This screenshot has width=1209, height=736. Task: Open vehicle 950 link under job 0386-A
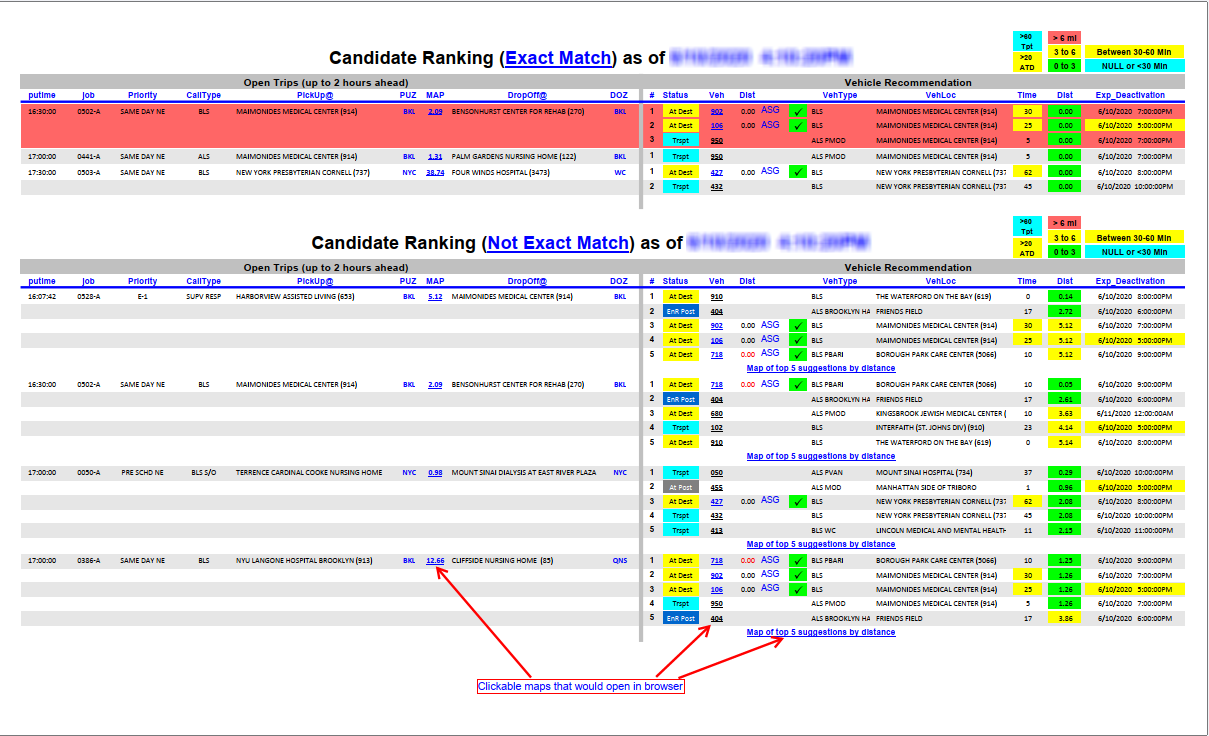point(717,604)
